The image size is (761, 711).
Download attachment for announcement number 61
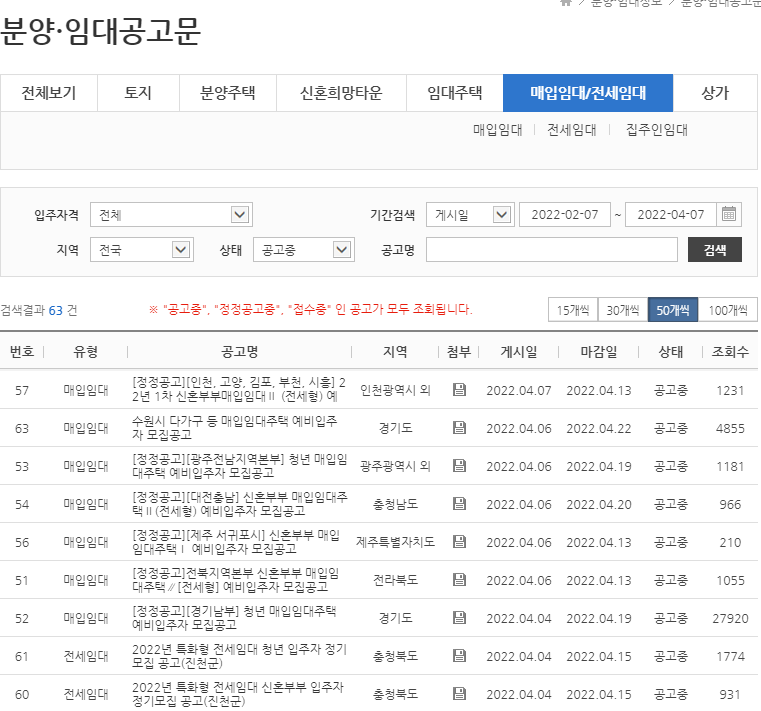click(x=459, y=656)
